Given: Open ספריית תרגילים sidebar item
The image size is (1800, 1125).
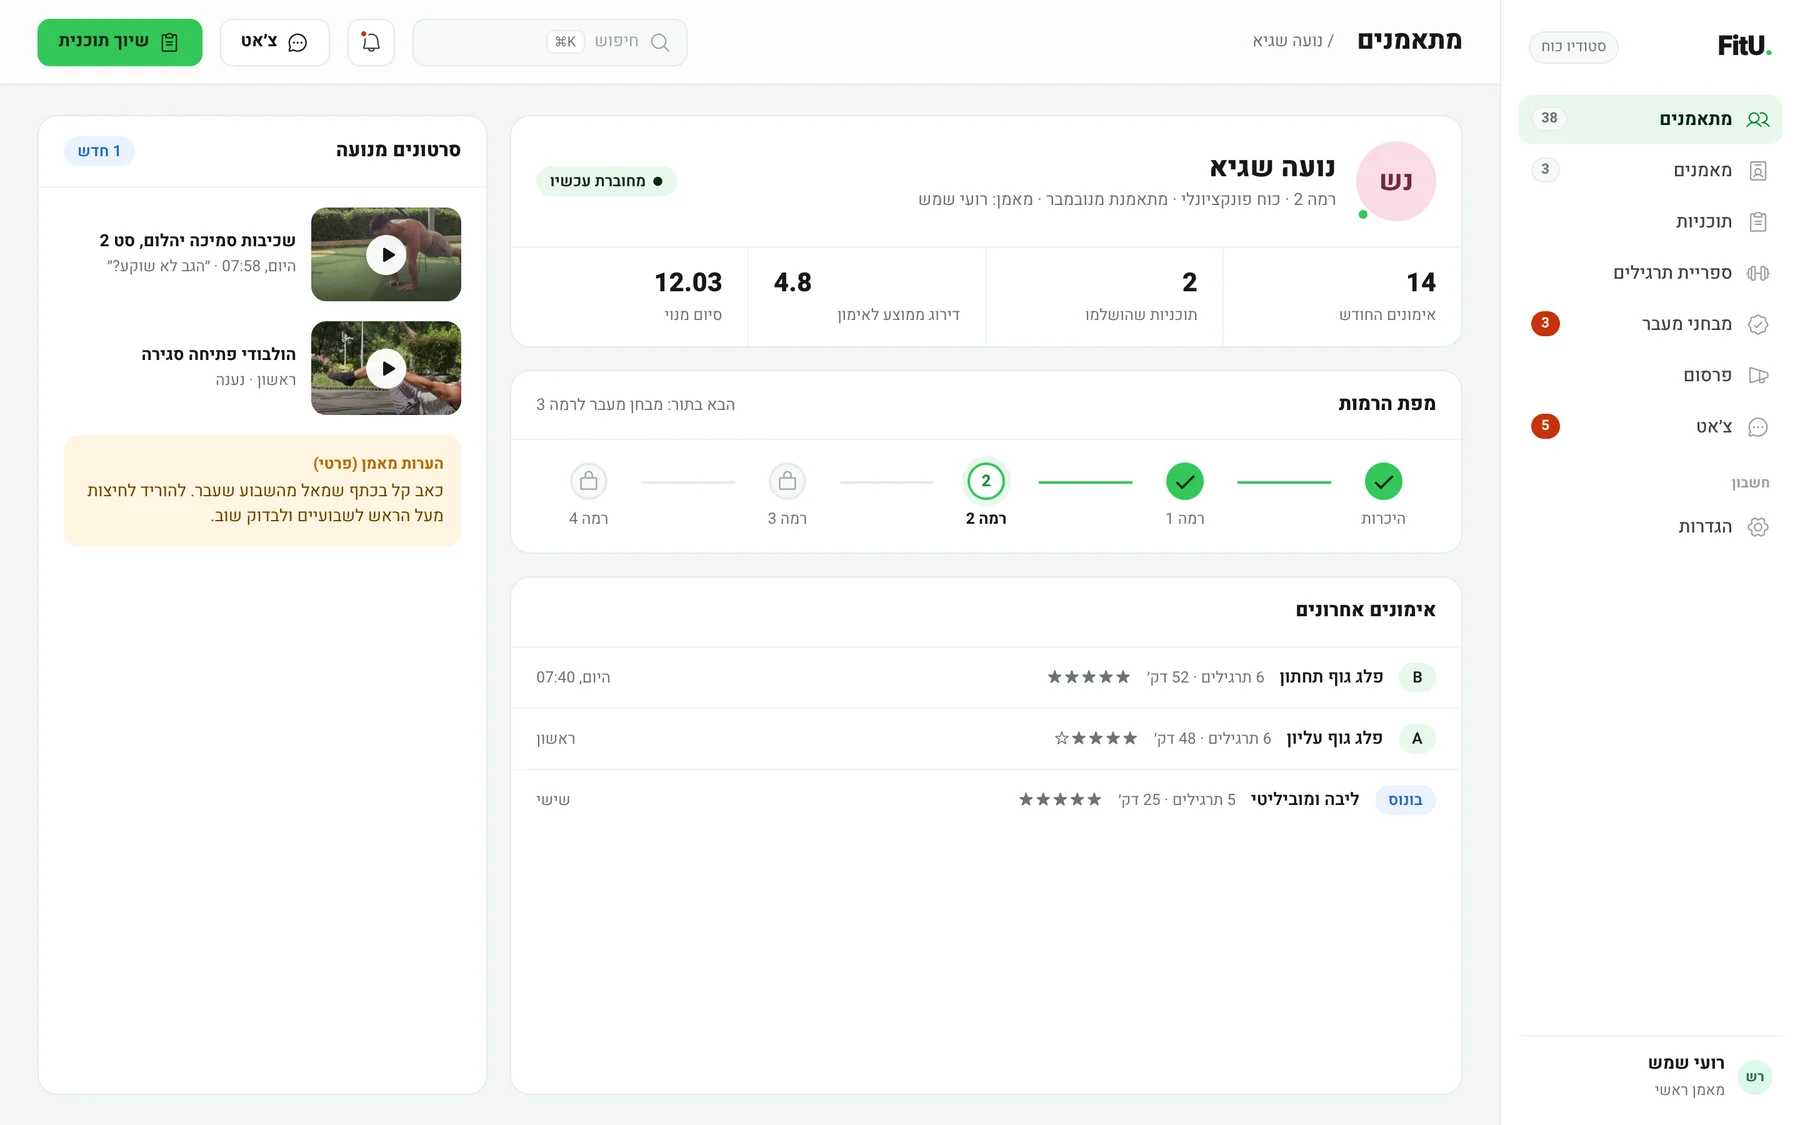Looking at the screenshot, I should [1650, 273].
